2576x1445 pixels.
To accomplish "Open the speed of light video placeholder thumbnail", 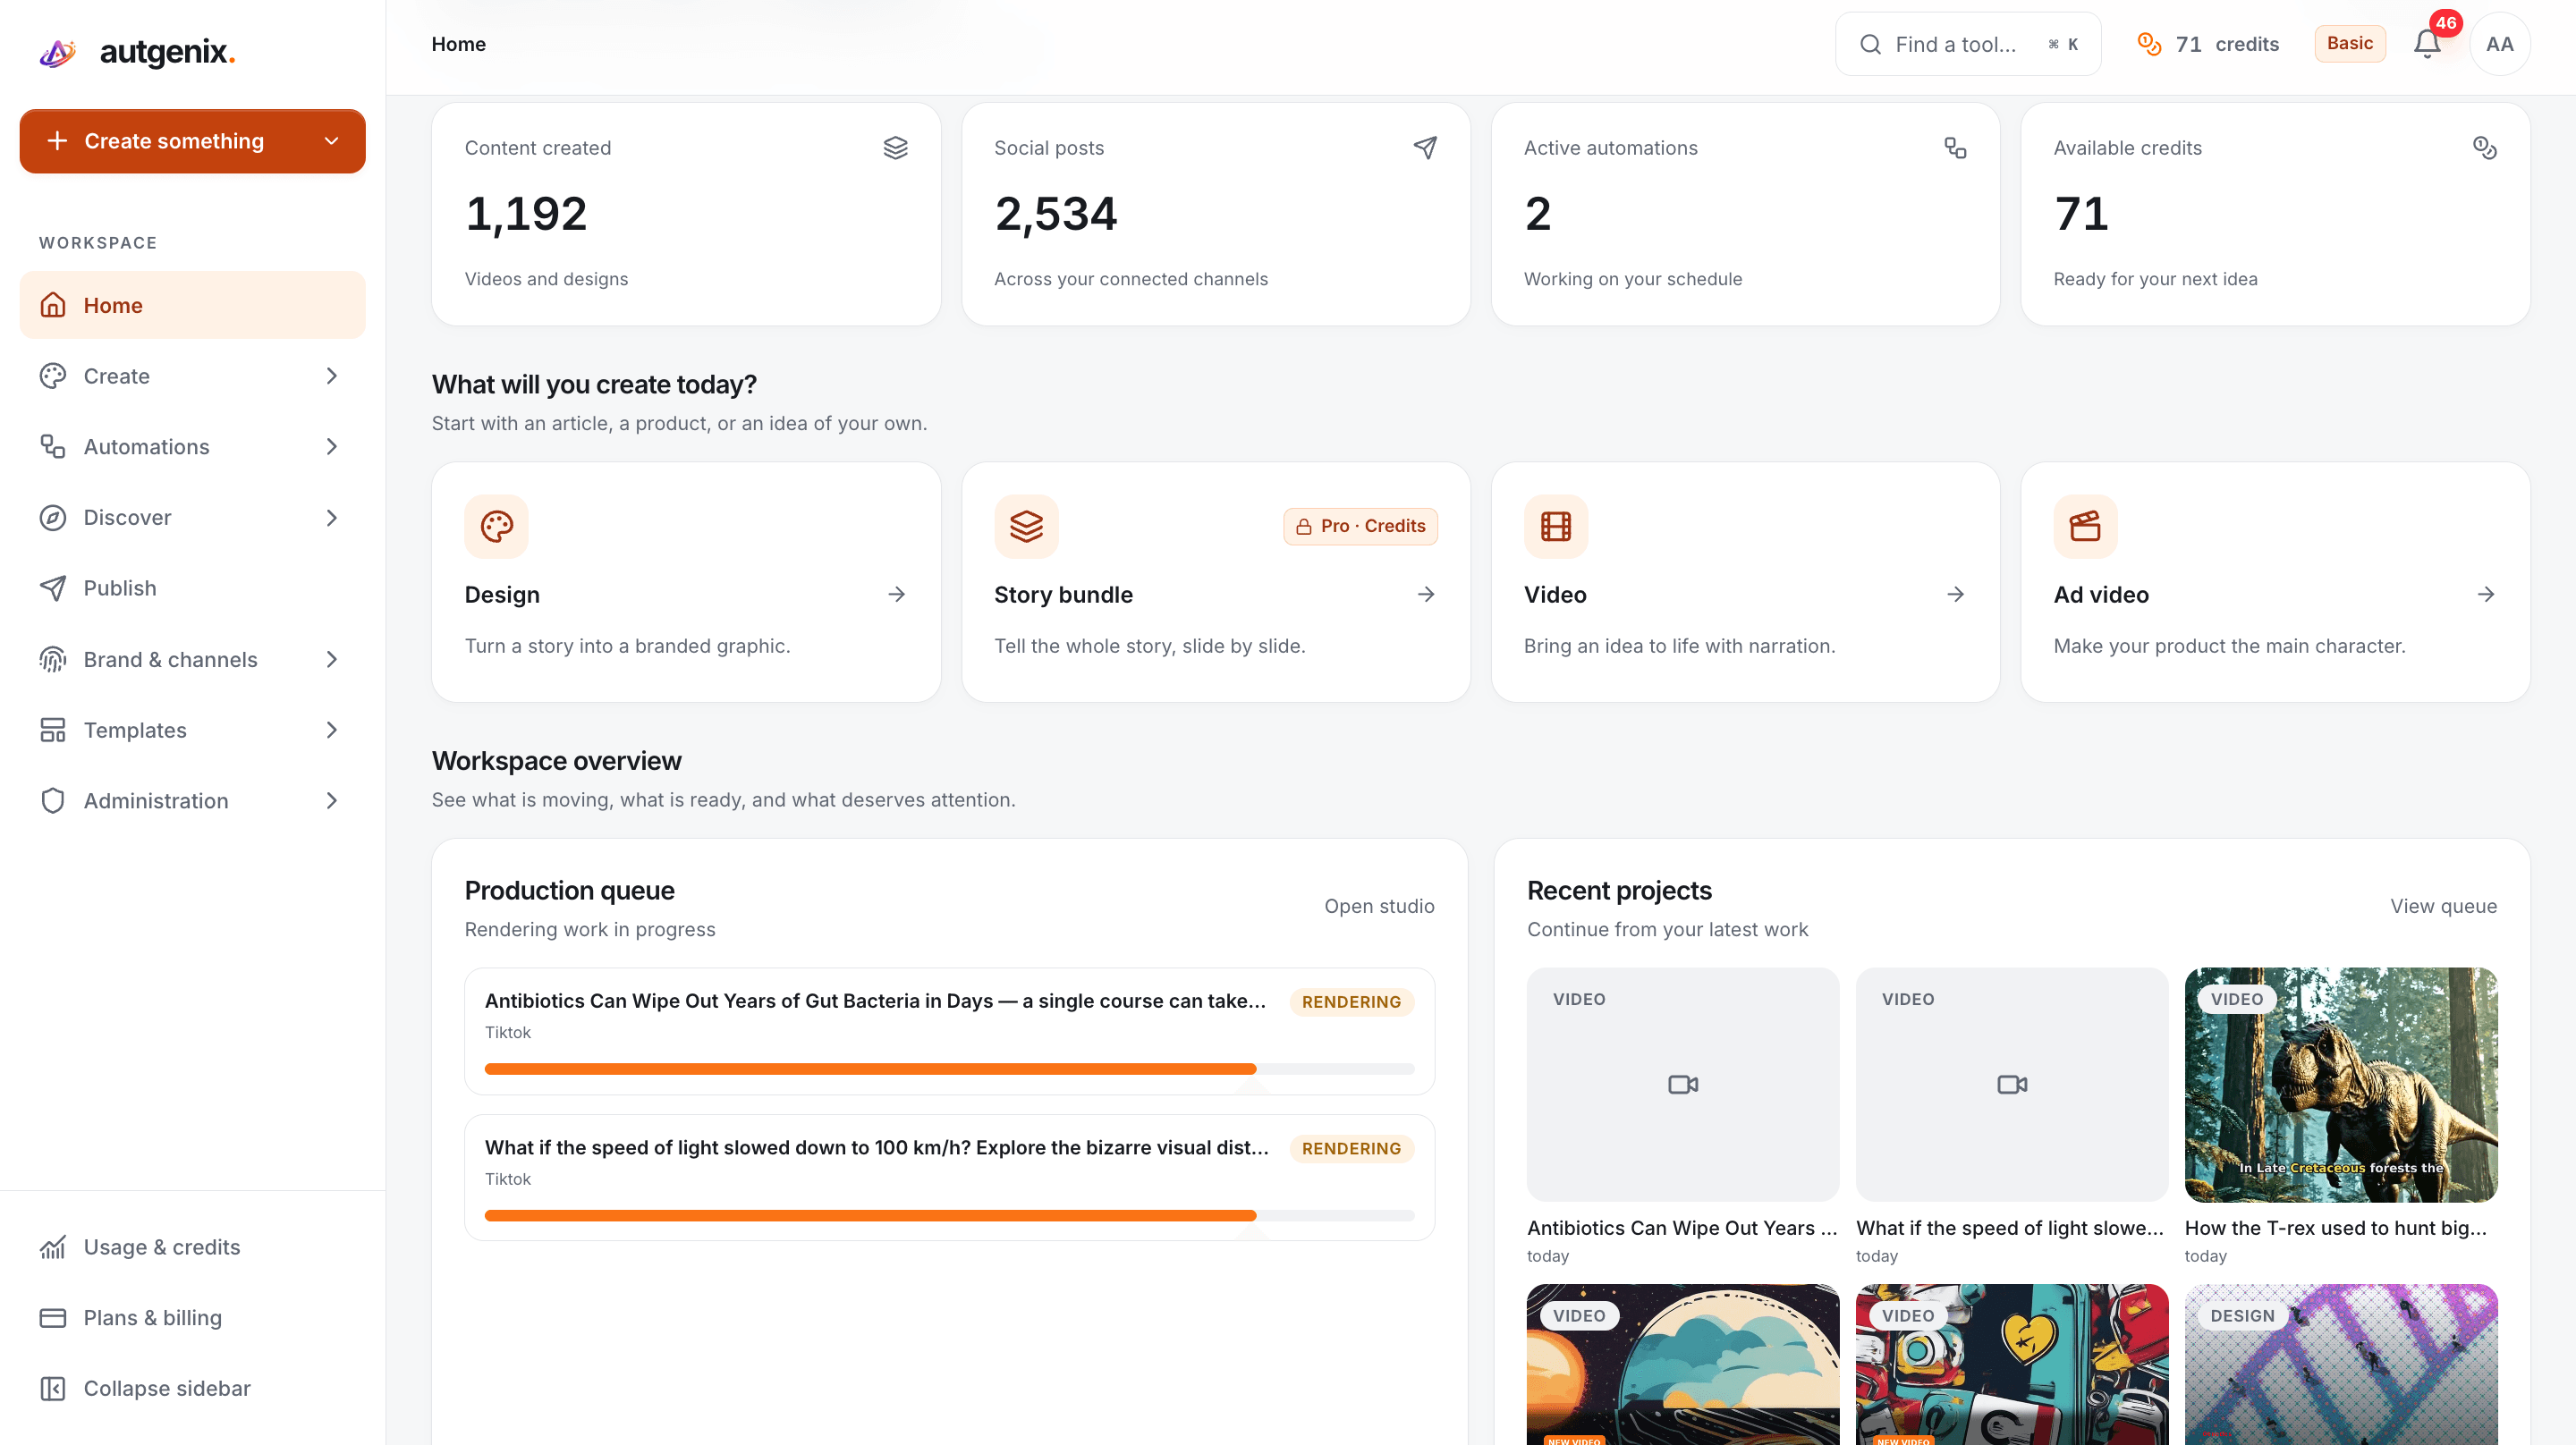I will coord(2011,1084).
